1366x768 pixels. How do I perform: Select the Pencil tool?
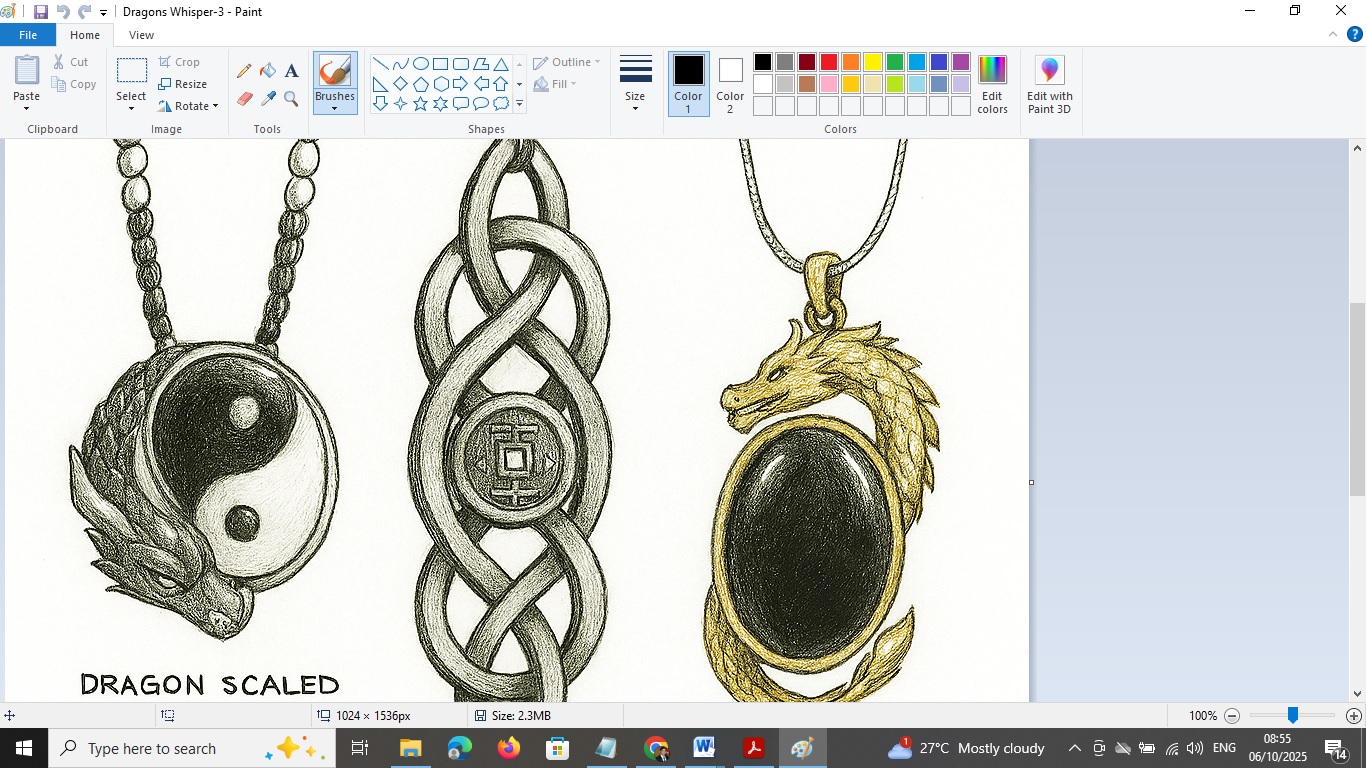244,71
